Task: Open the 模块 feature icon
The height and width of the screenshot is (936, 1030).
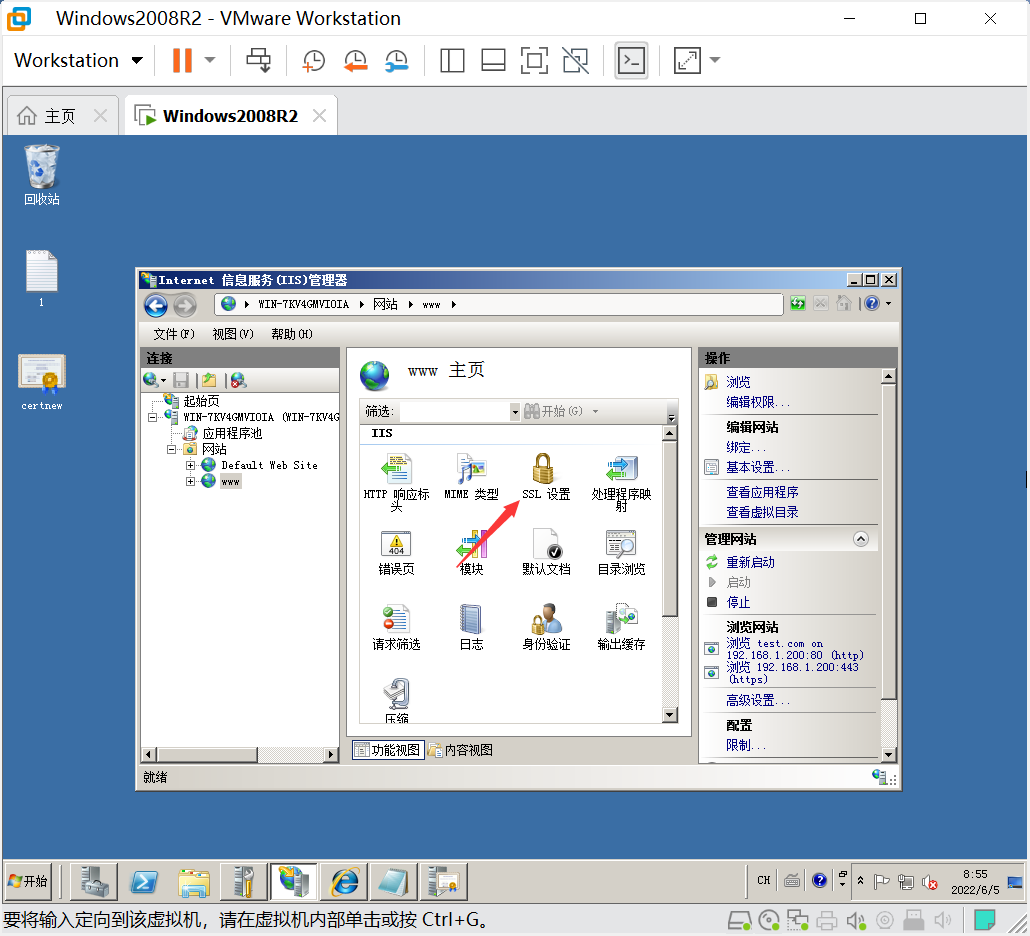Action: (472, 544)
